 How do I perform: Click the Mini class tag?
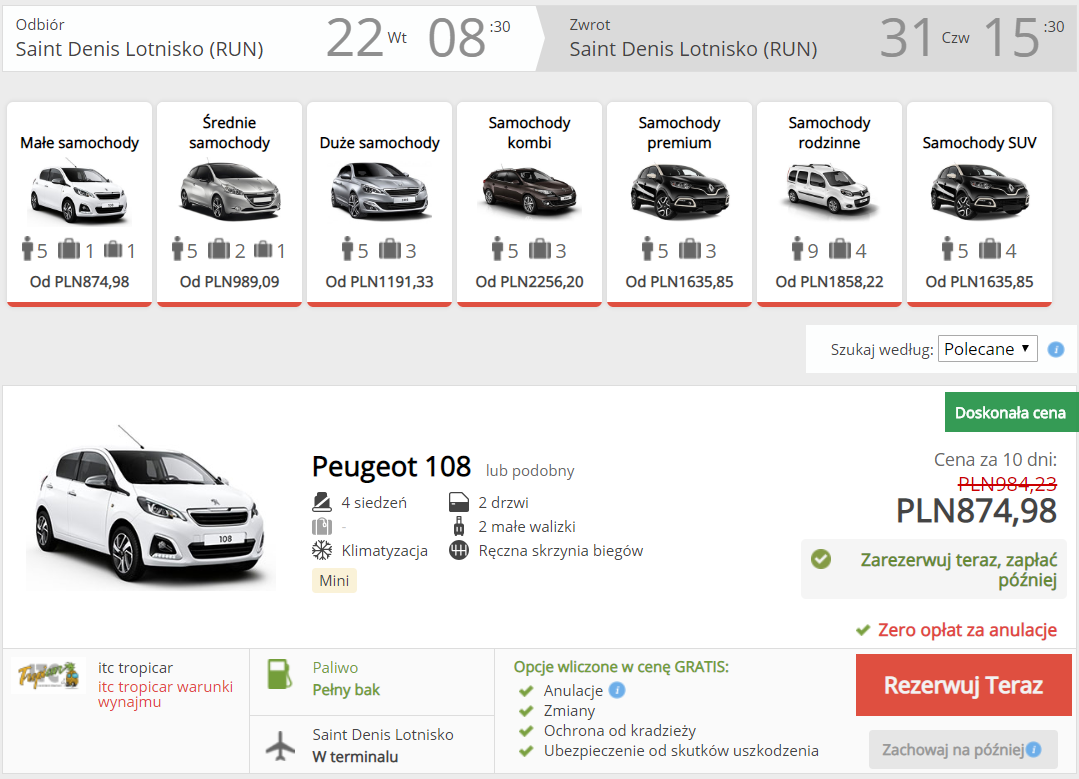334,580
